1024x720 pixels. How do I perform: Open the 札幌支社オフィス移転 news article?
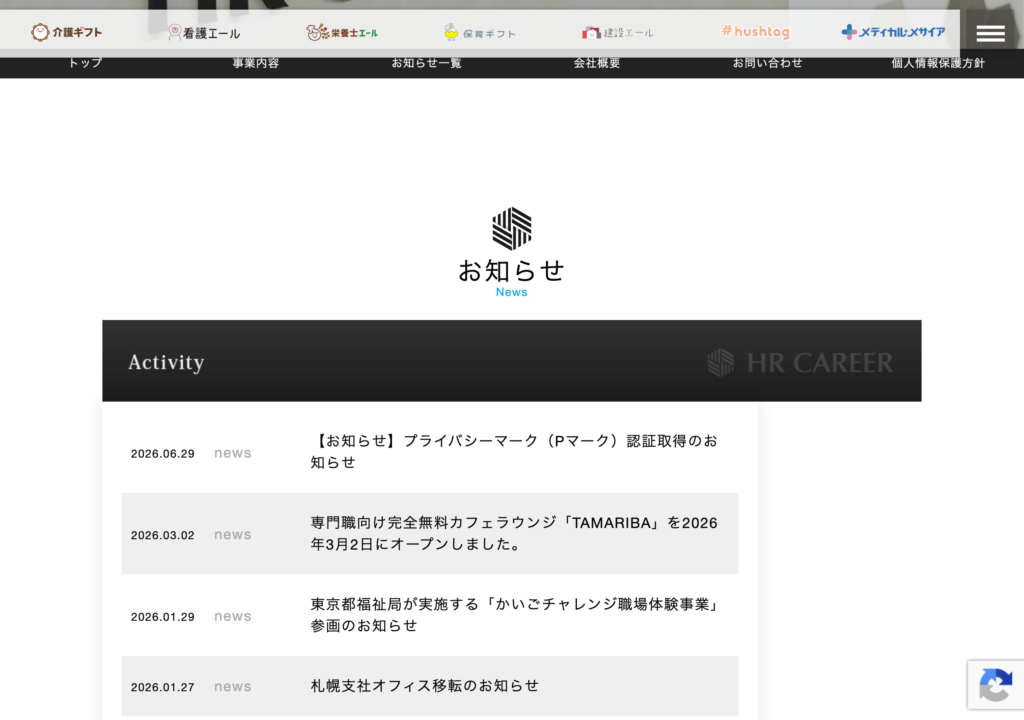coord(424,685)
